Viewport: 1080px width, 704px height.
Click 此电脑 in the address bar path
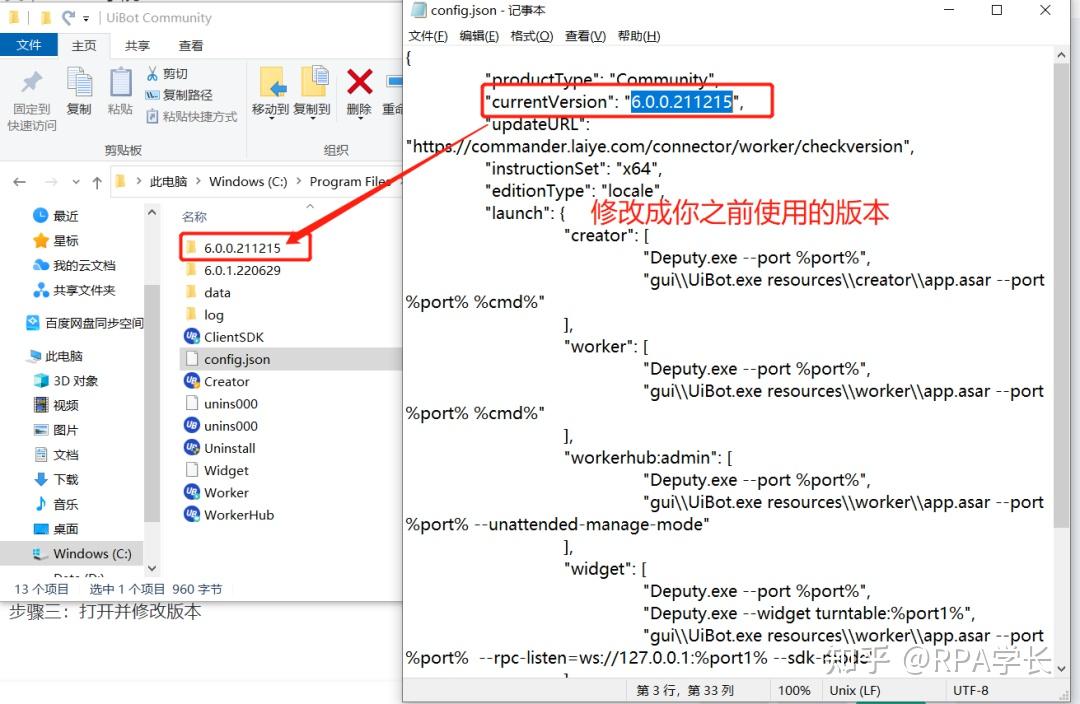click(x=168, y=181)
